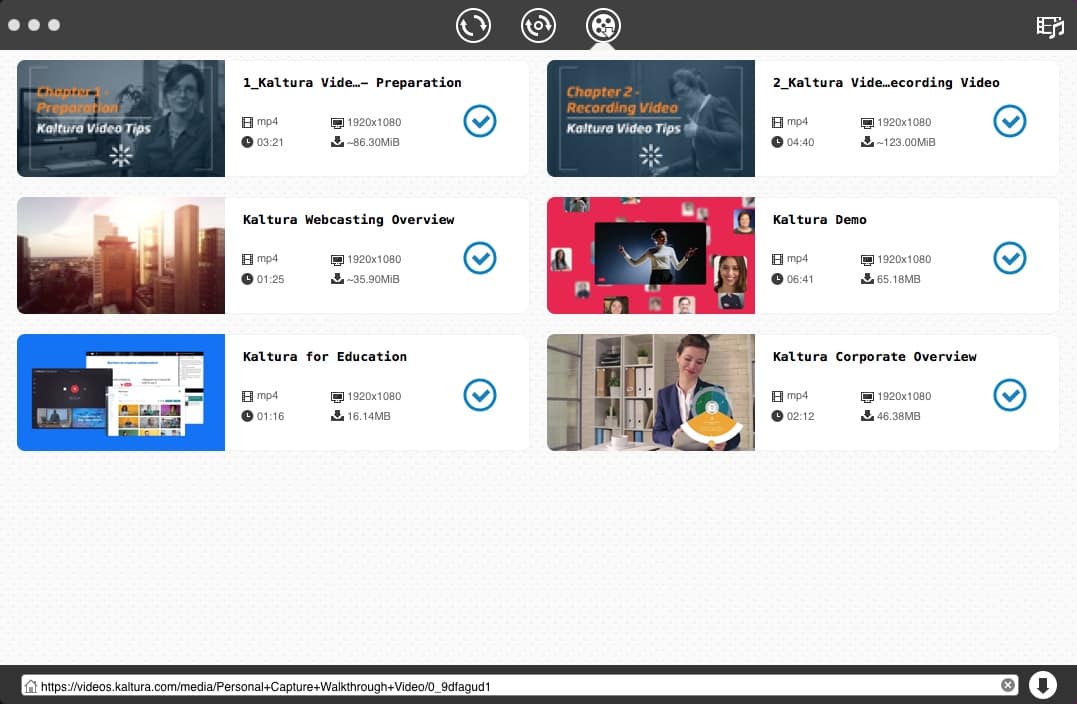
Task: Click monitor icon in 2_Kaltura Recording Video card
Action: coord(868,123)
